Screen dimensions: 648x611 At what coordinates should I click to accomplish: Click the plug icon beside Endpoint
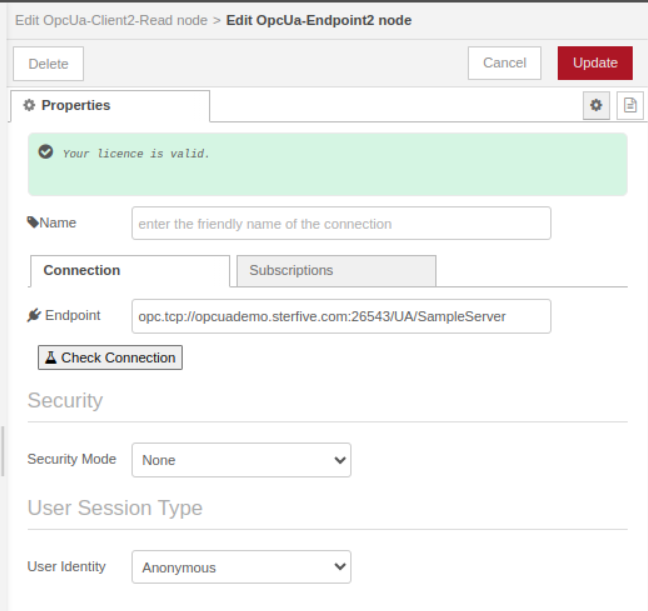coord(34,316)
